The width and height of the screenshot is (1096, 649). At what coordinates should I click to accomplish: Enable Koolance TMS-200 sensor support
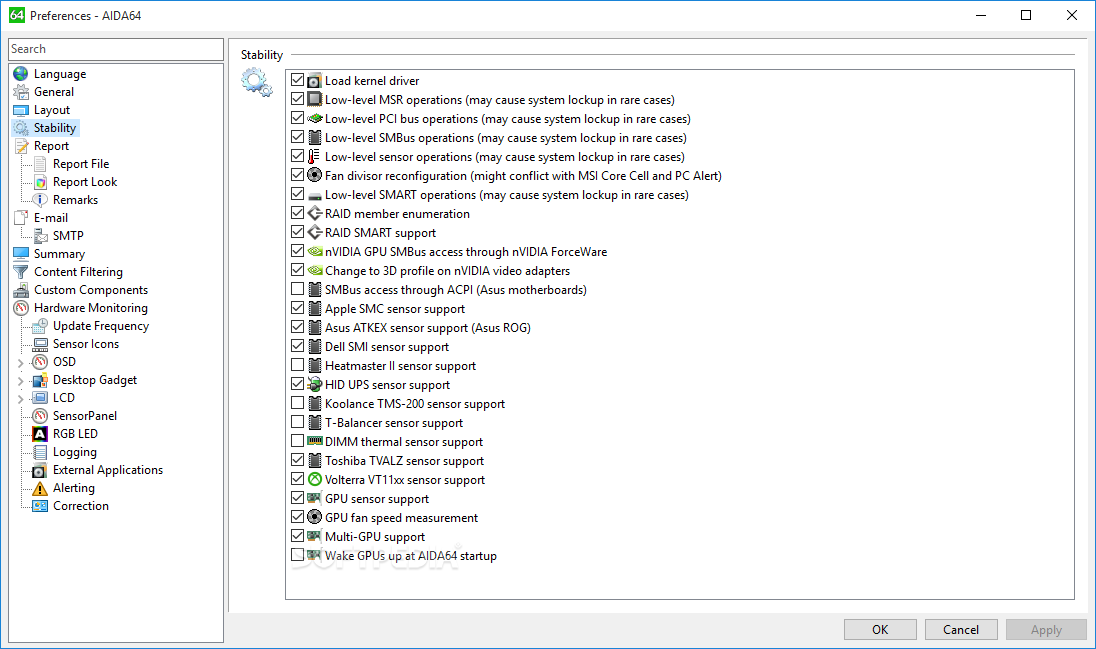pyautogui.click(x=297, y=402)
